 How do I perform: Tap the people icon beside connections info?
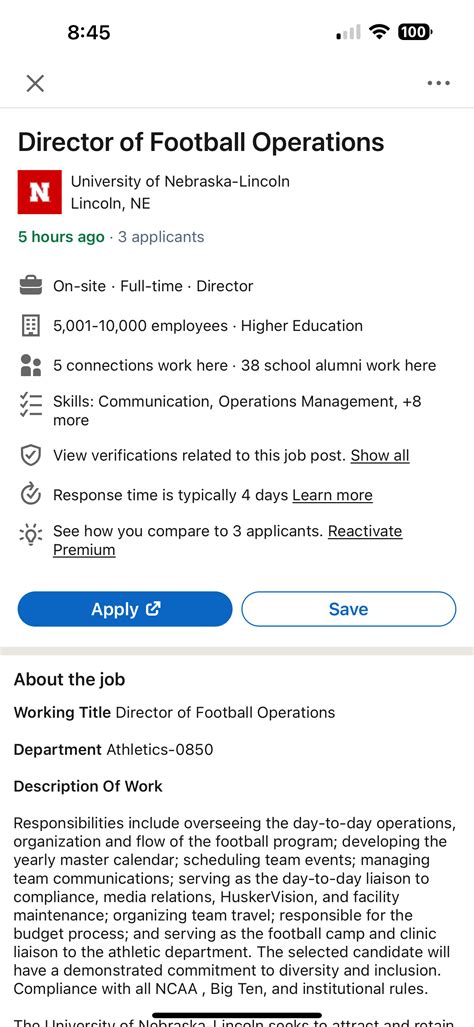30,365
